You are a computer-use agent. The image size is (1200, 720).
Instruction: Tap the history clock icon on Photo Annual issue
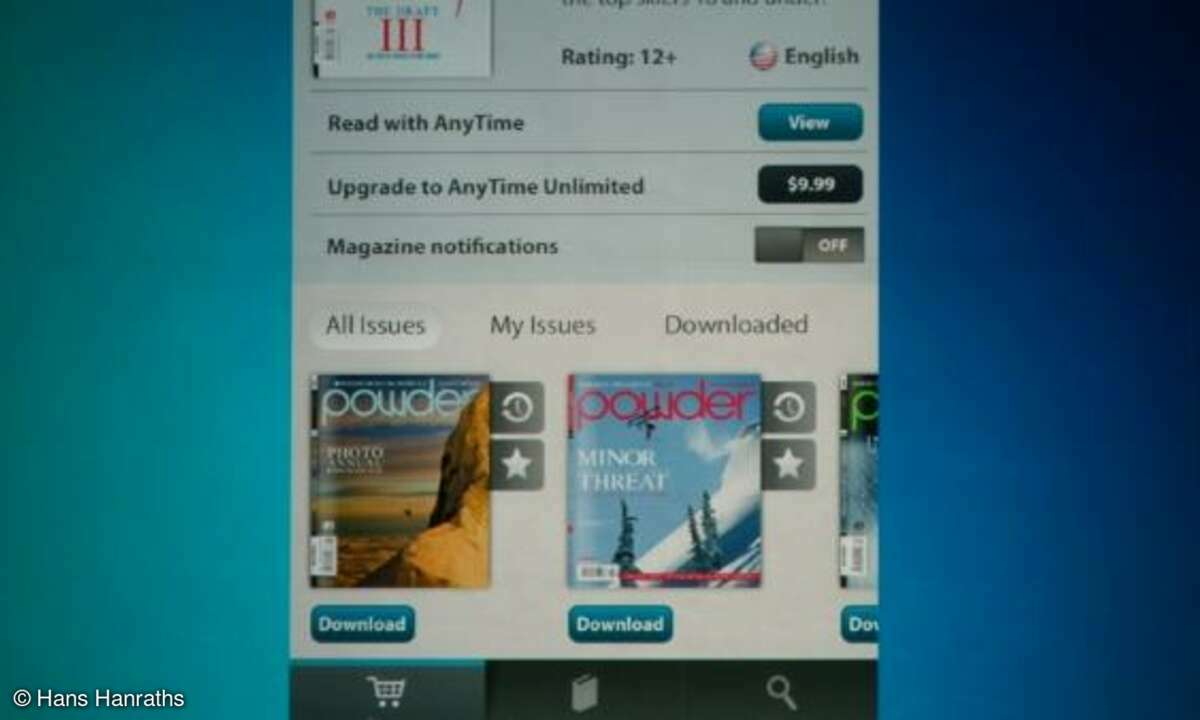[x=517, y=407]
